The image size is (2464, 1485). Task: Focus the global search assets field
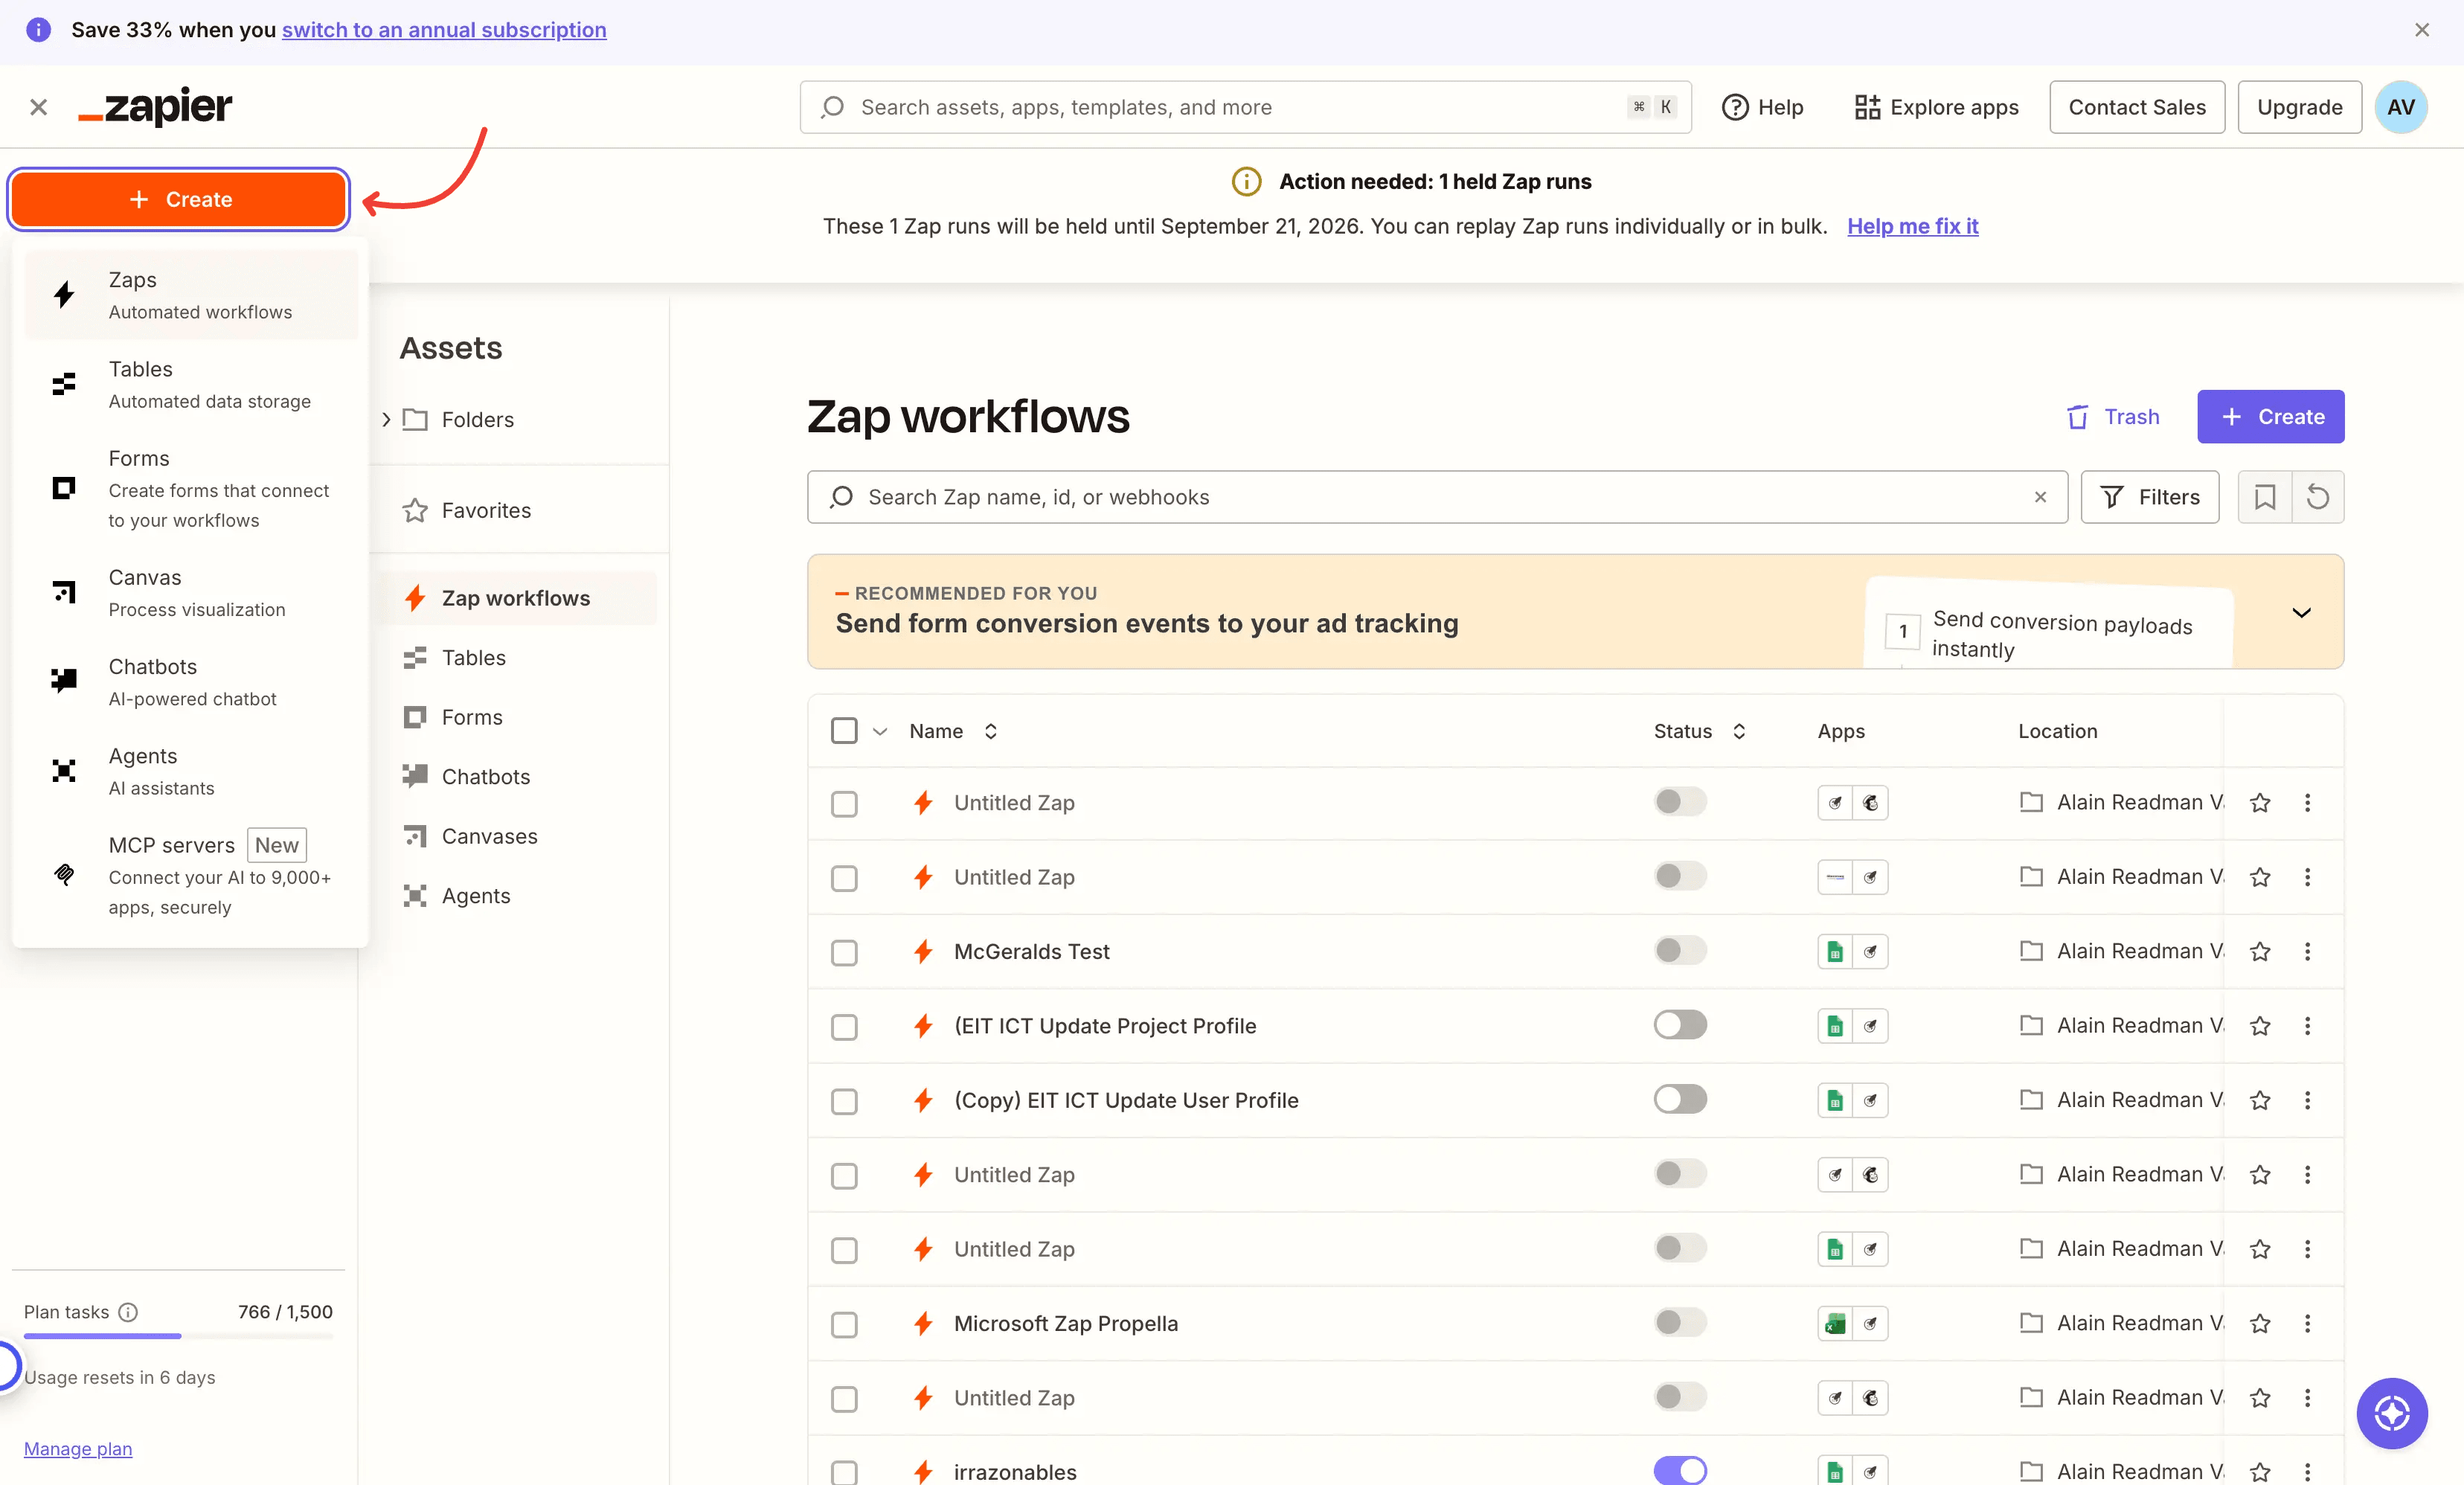[x=1245, y=107]
